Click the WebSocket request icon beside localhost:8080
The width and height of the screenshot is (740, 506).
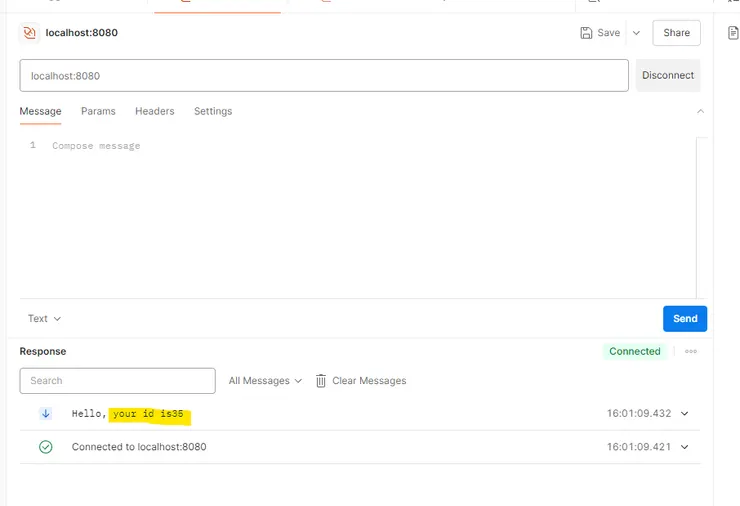coord(29,33)
